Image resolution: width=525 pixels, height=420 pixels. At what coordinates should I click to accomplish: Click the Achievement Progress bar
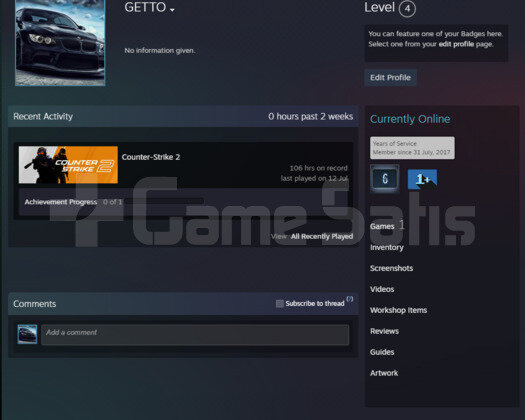point(164,202)
